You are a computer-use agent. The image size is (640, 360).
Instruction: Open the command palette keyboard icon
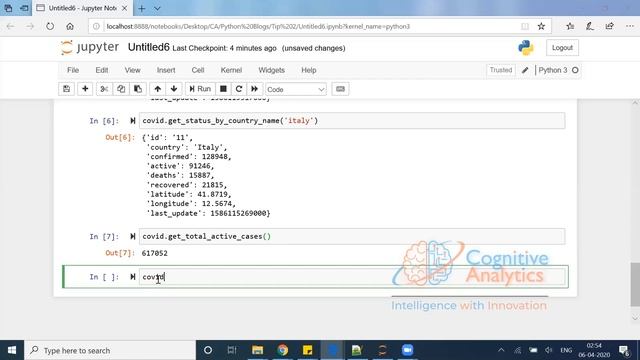point(340,89)
